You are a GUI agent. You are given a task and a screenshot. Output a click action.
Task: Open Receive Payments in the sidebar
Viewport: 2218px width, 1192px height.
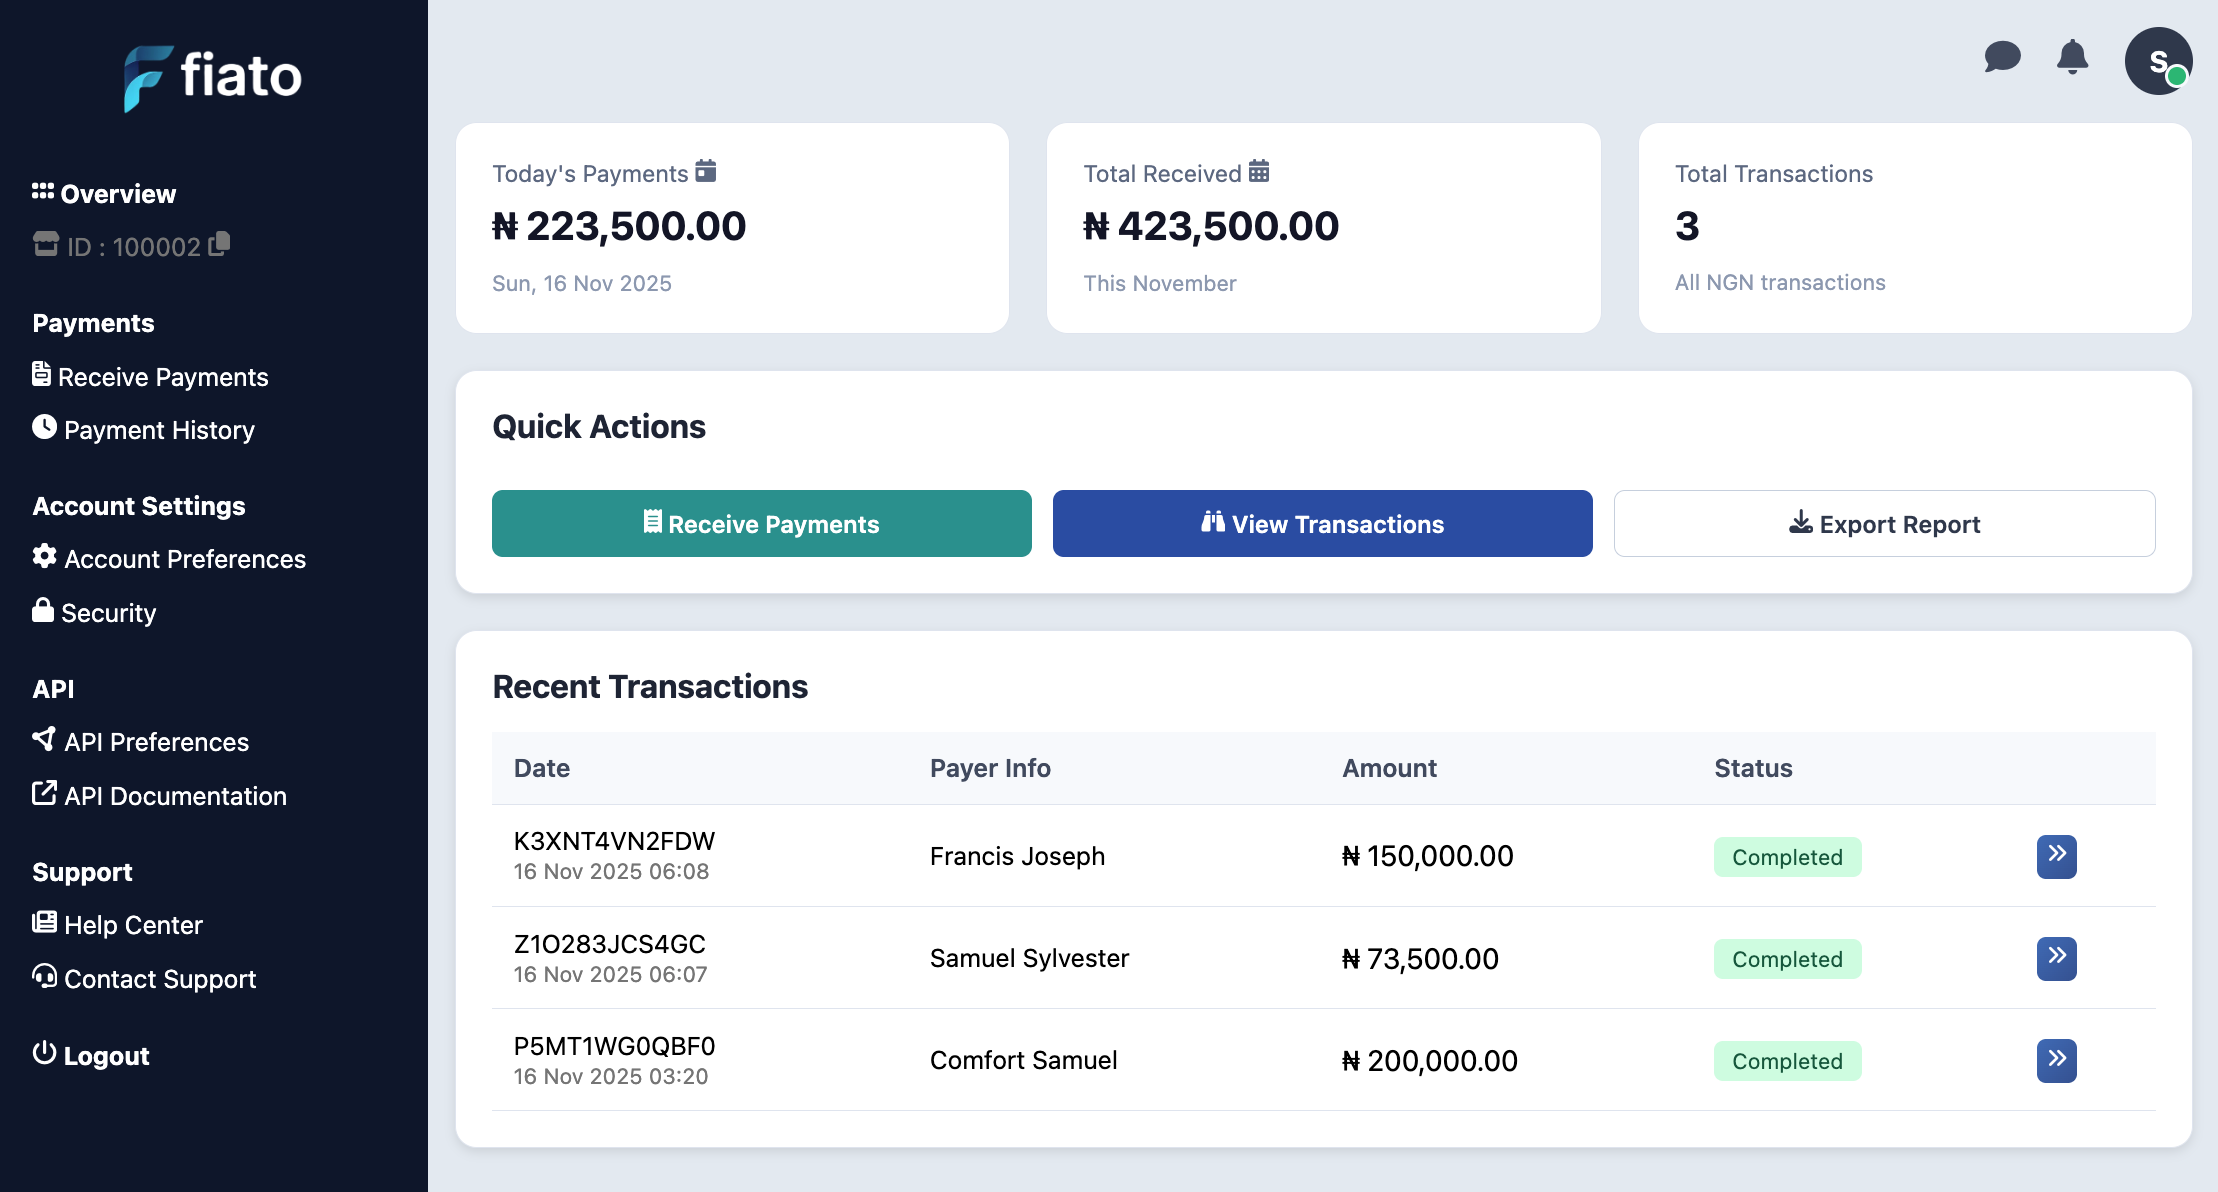(x=150, y=376)
